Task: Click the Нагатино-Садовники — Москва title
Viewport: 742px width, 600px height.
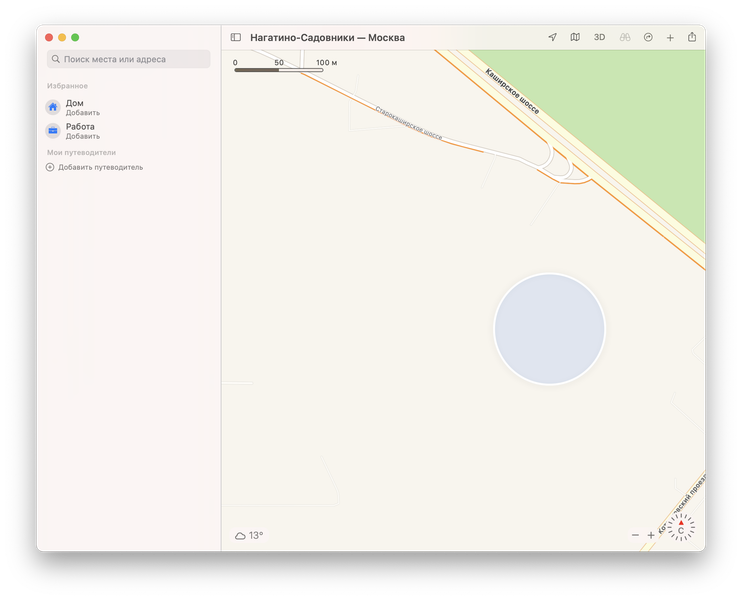Action: (x=327, y=37)
